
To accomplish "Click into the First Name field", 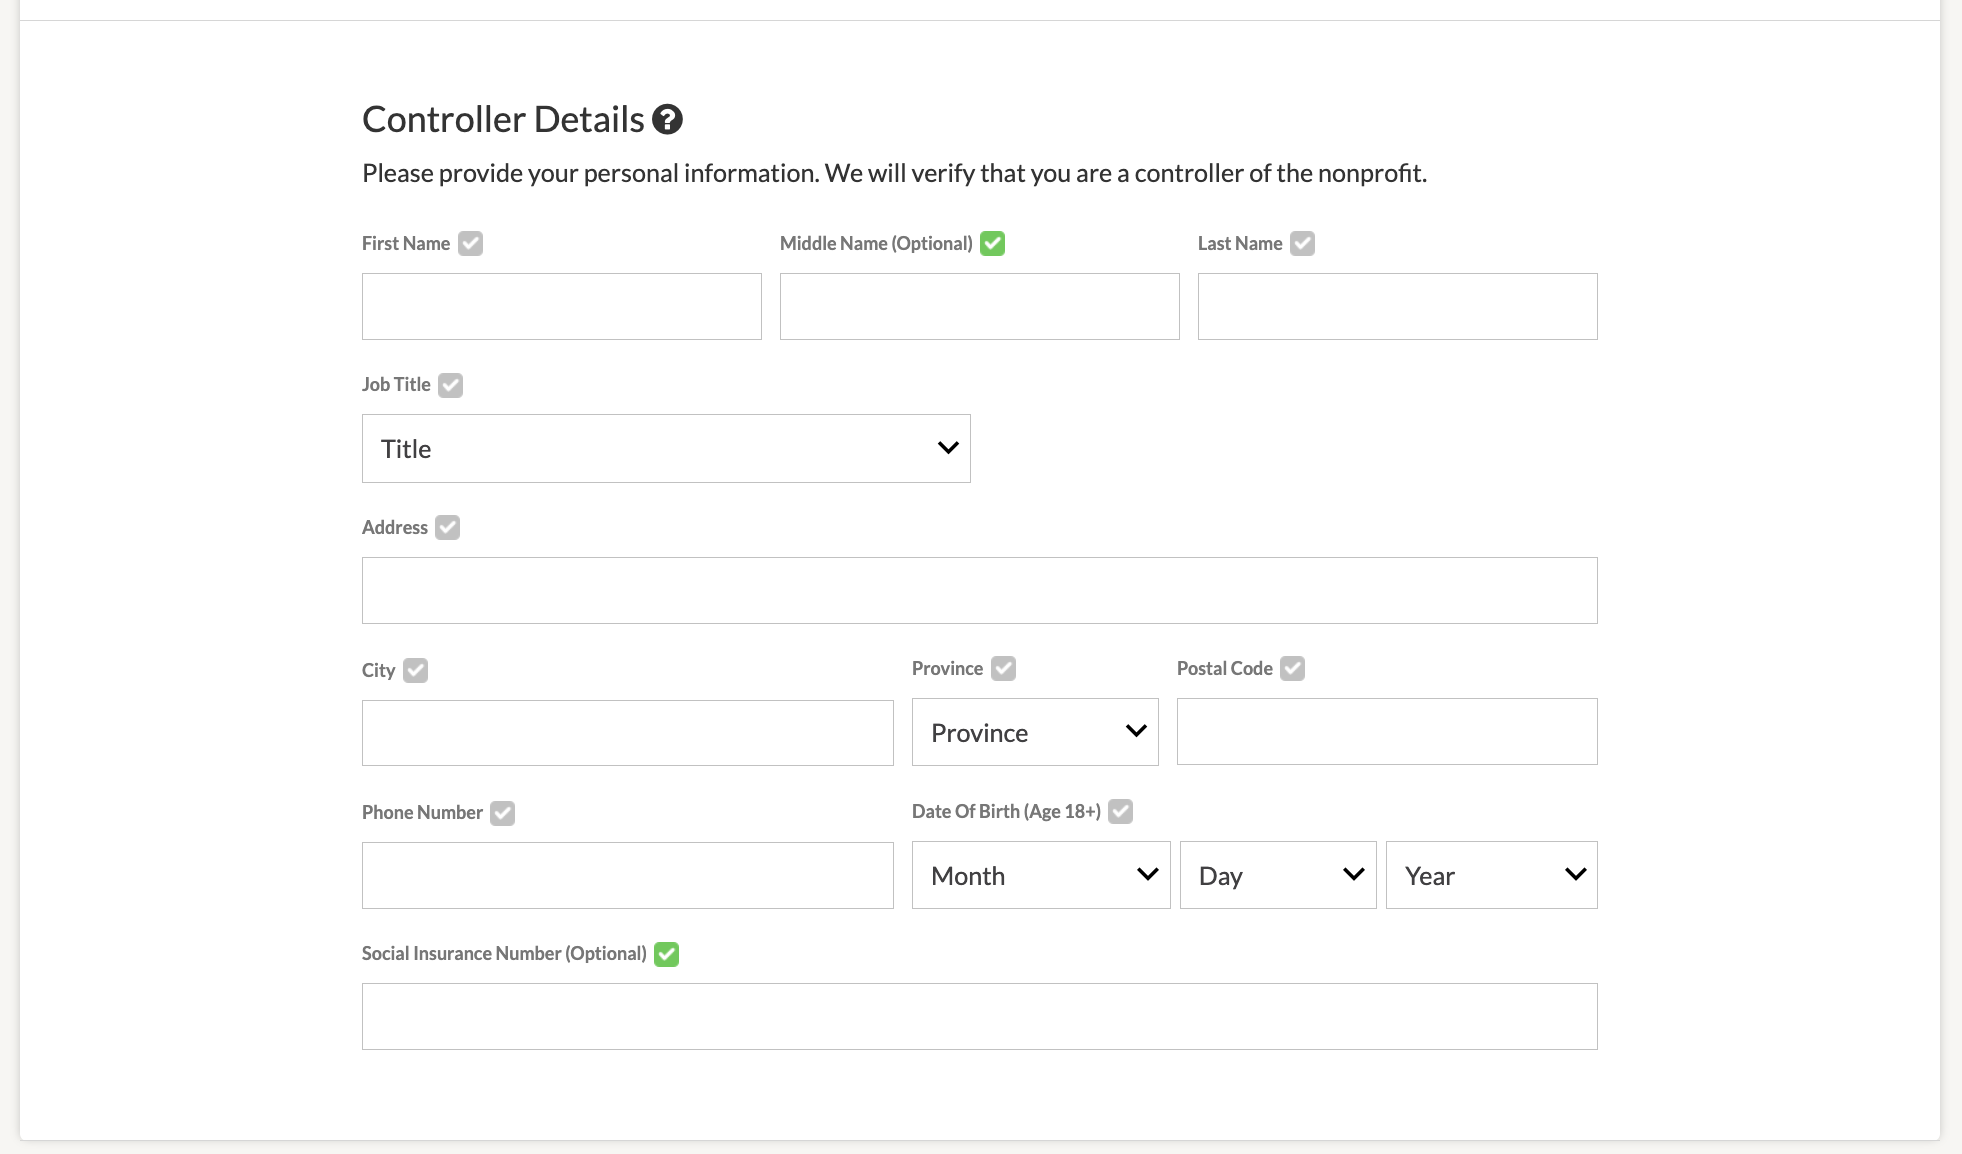I will click(562, 307).
